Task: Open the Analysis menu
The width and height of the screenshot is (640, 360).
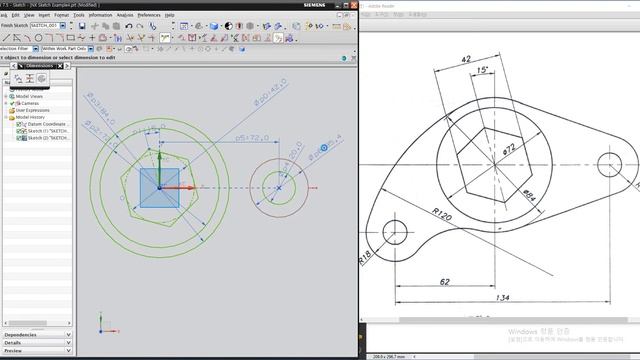Action: 125,15
